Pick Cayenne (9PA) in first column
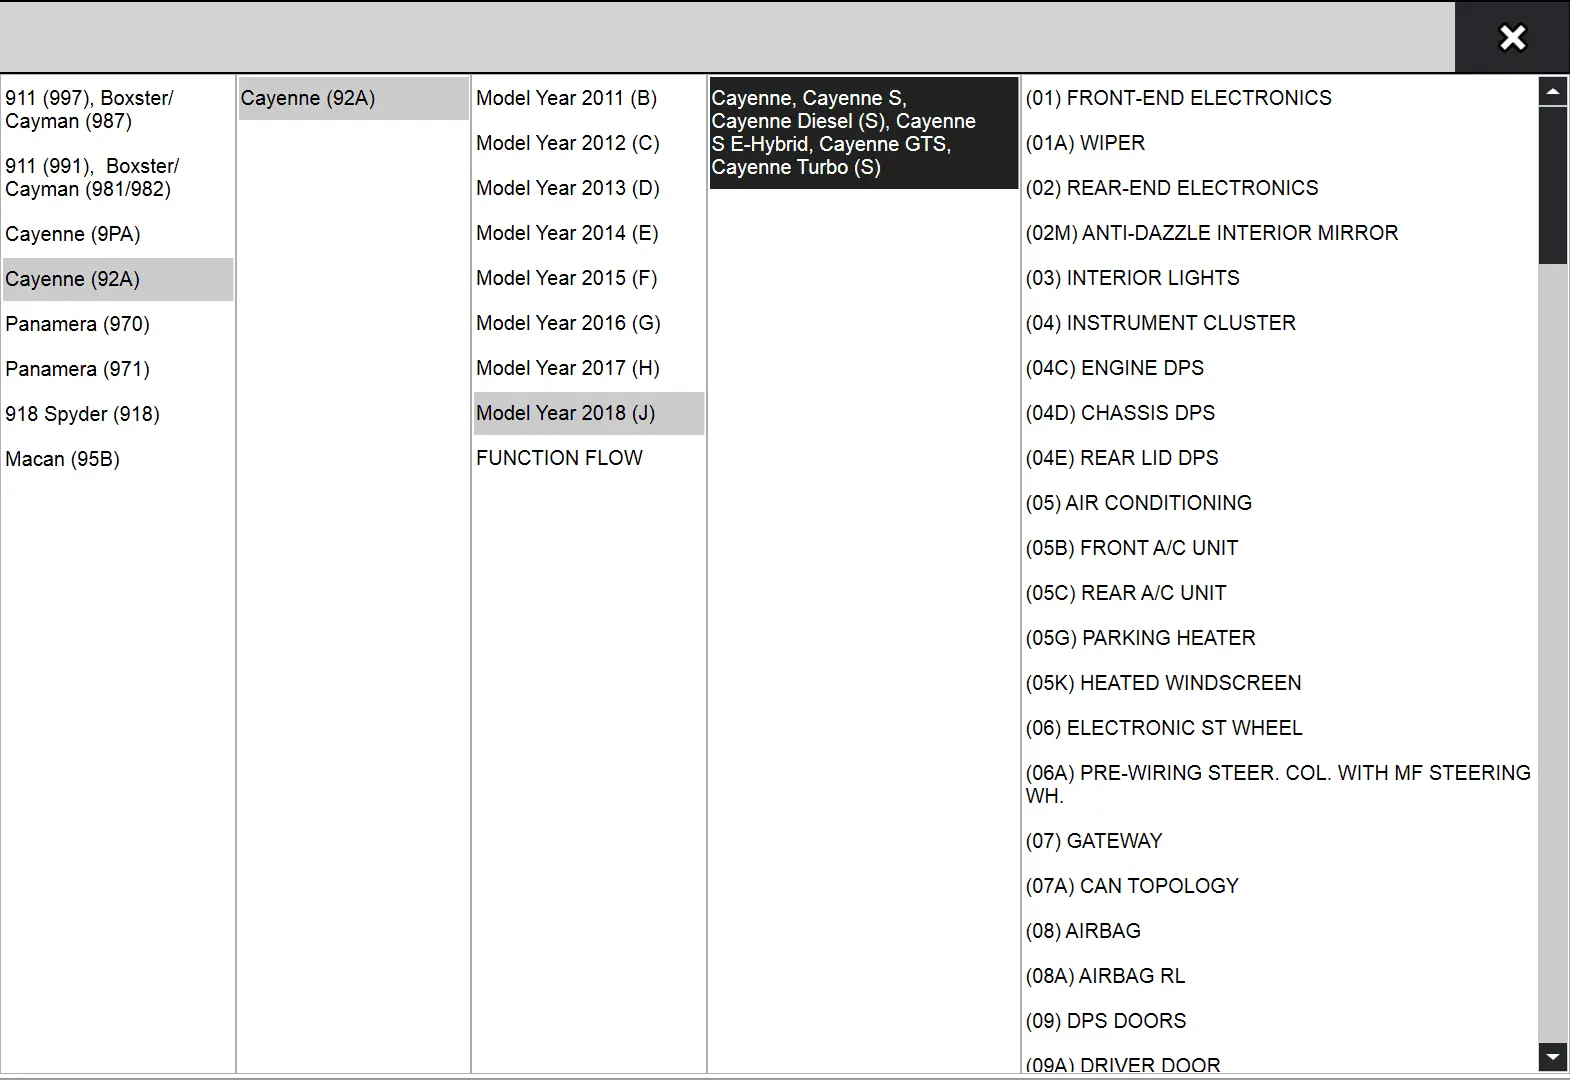This screenshot has width=1570, height=1080. [x=72, y=234]
